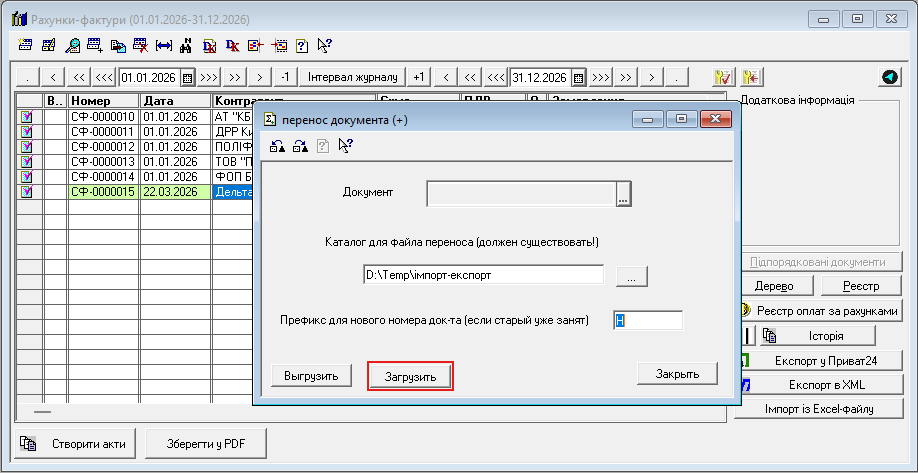Click the Зберегти у PDF button
918x473 pixels.
tap(206, 441)
